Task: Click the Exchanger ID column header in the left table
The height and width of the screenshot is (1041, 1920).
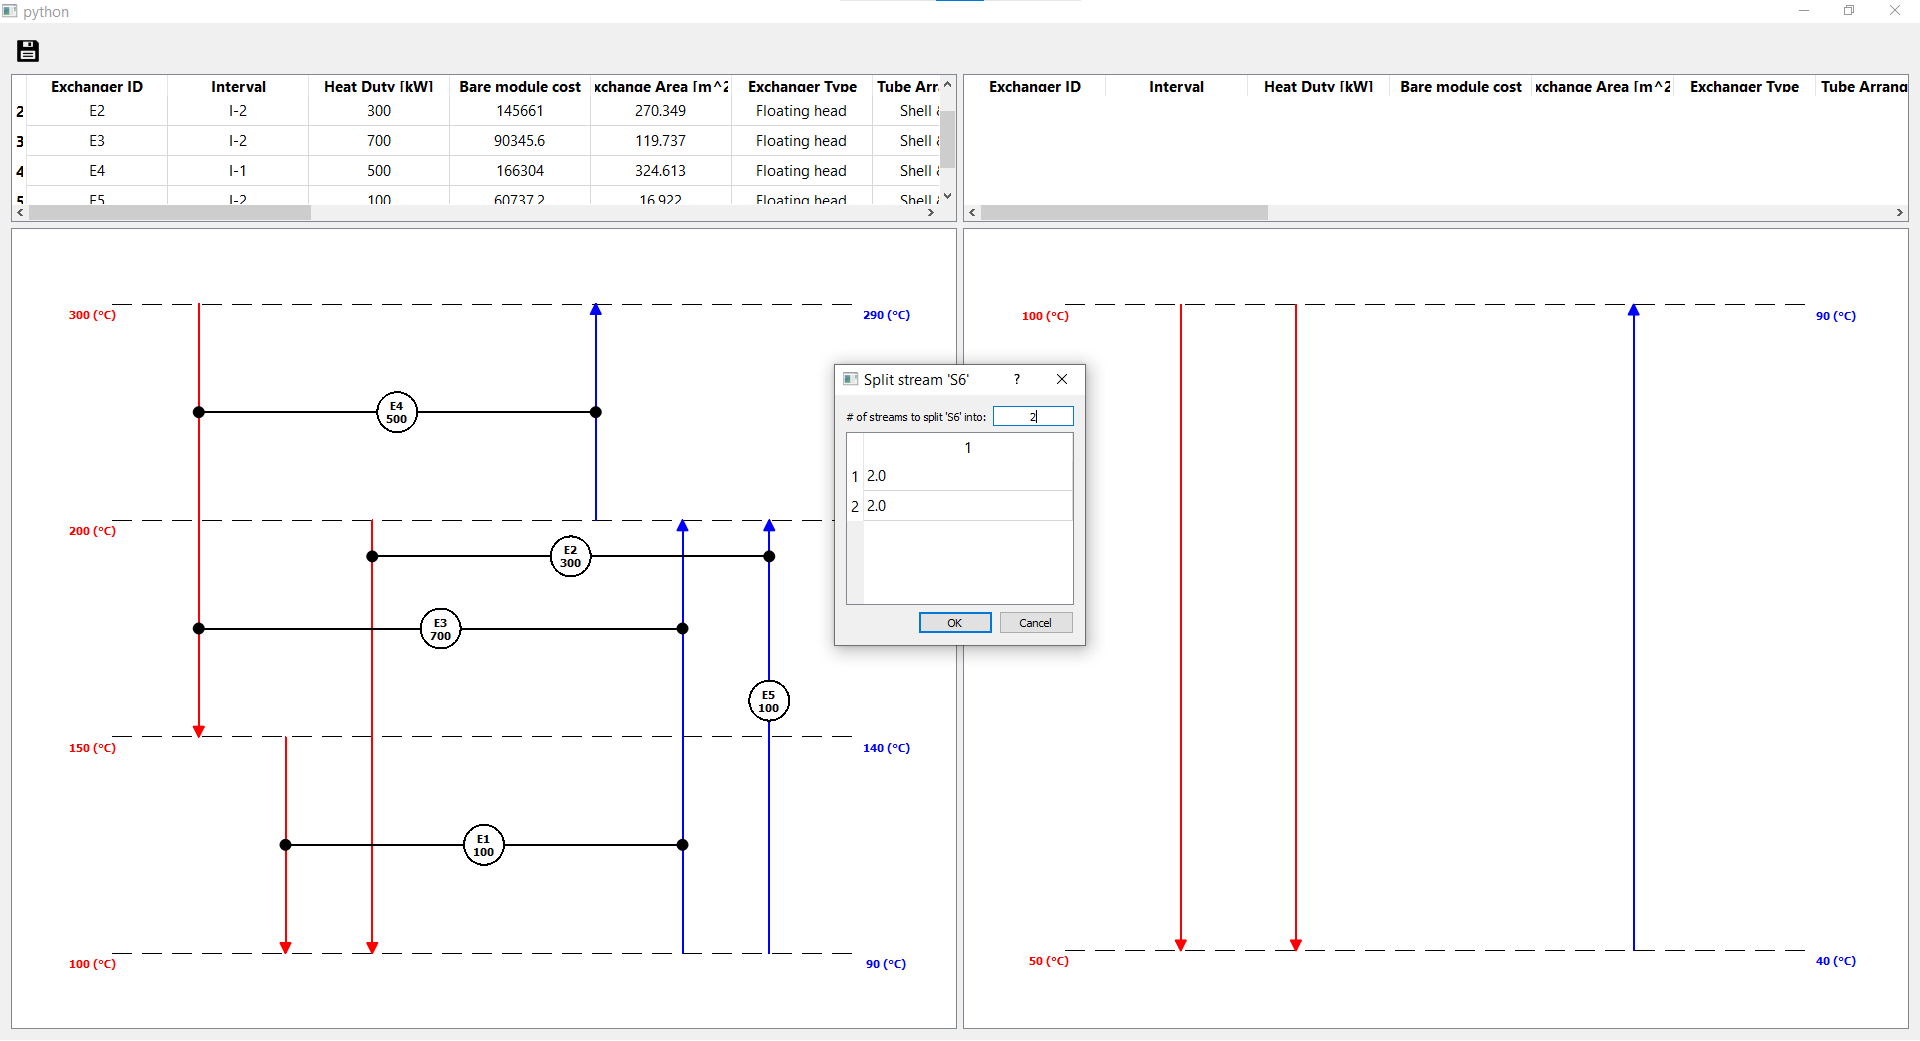Action: tap(97, 87)
